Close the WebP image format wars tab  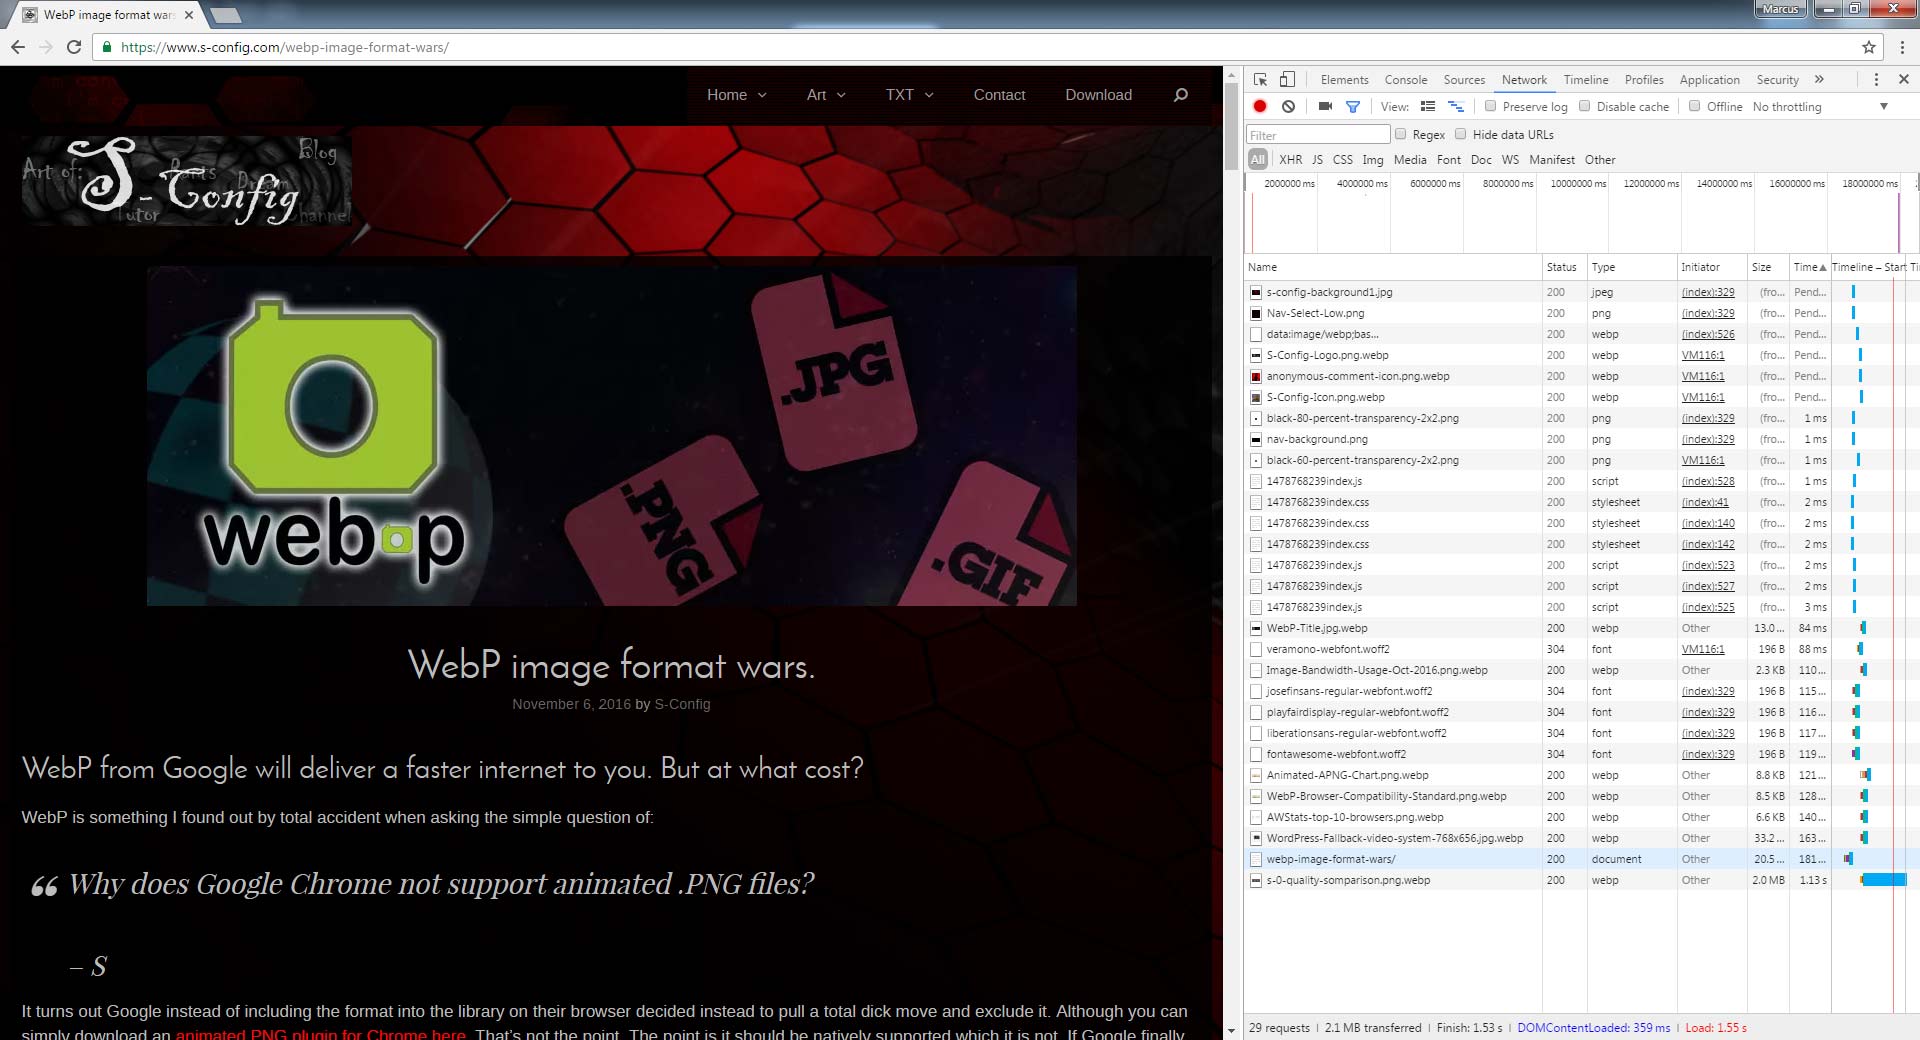point(189,15)
